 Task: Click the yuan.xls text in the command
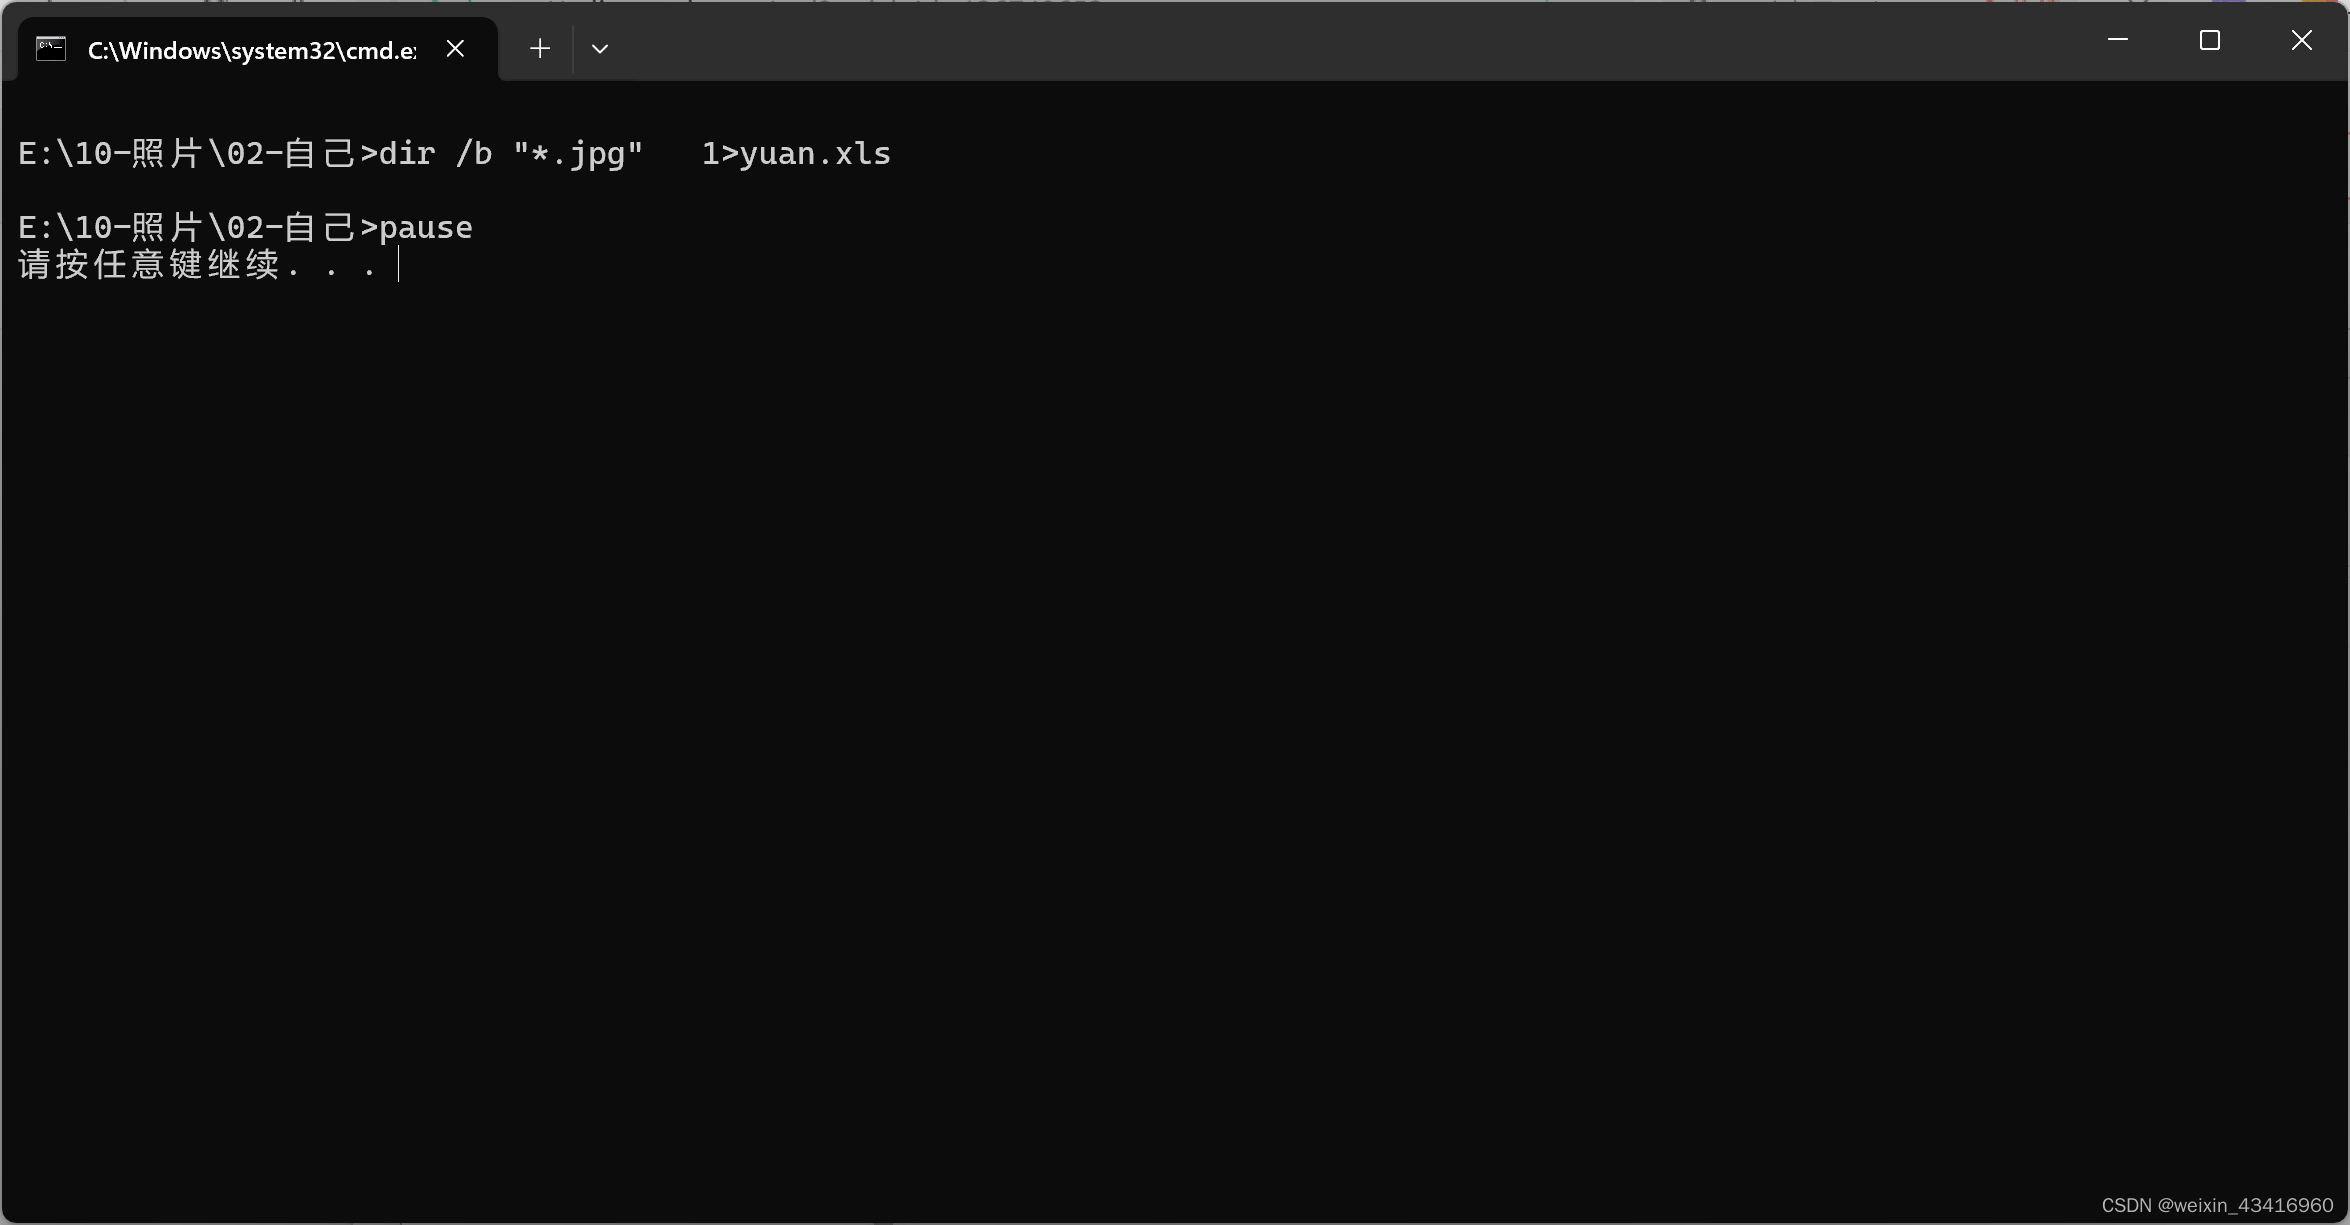pyautogui.click(x=815, y=154)
